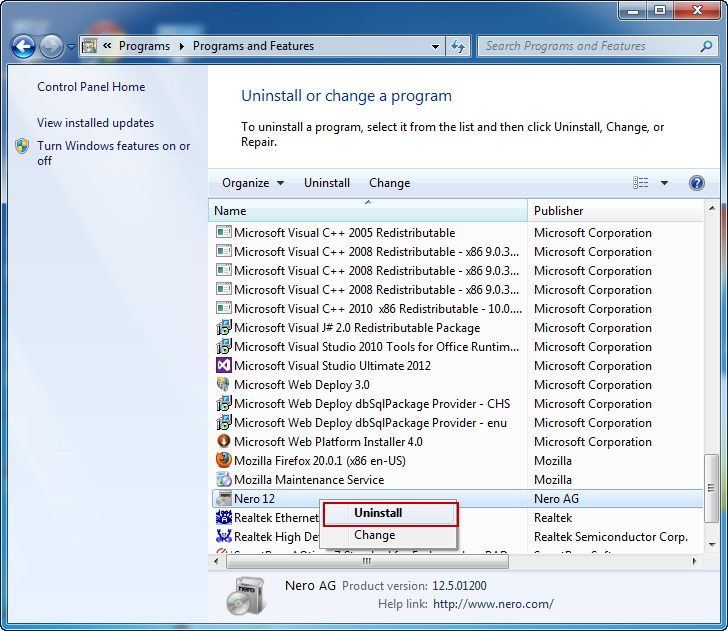
Task: Click the horizontal scrollbar thumb
Action: (367, 561)
